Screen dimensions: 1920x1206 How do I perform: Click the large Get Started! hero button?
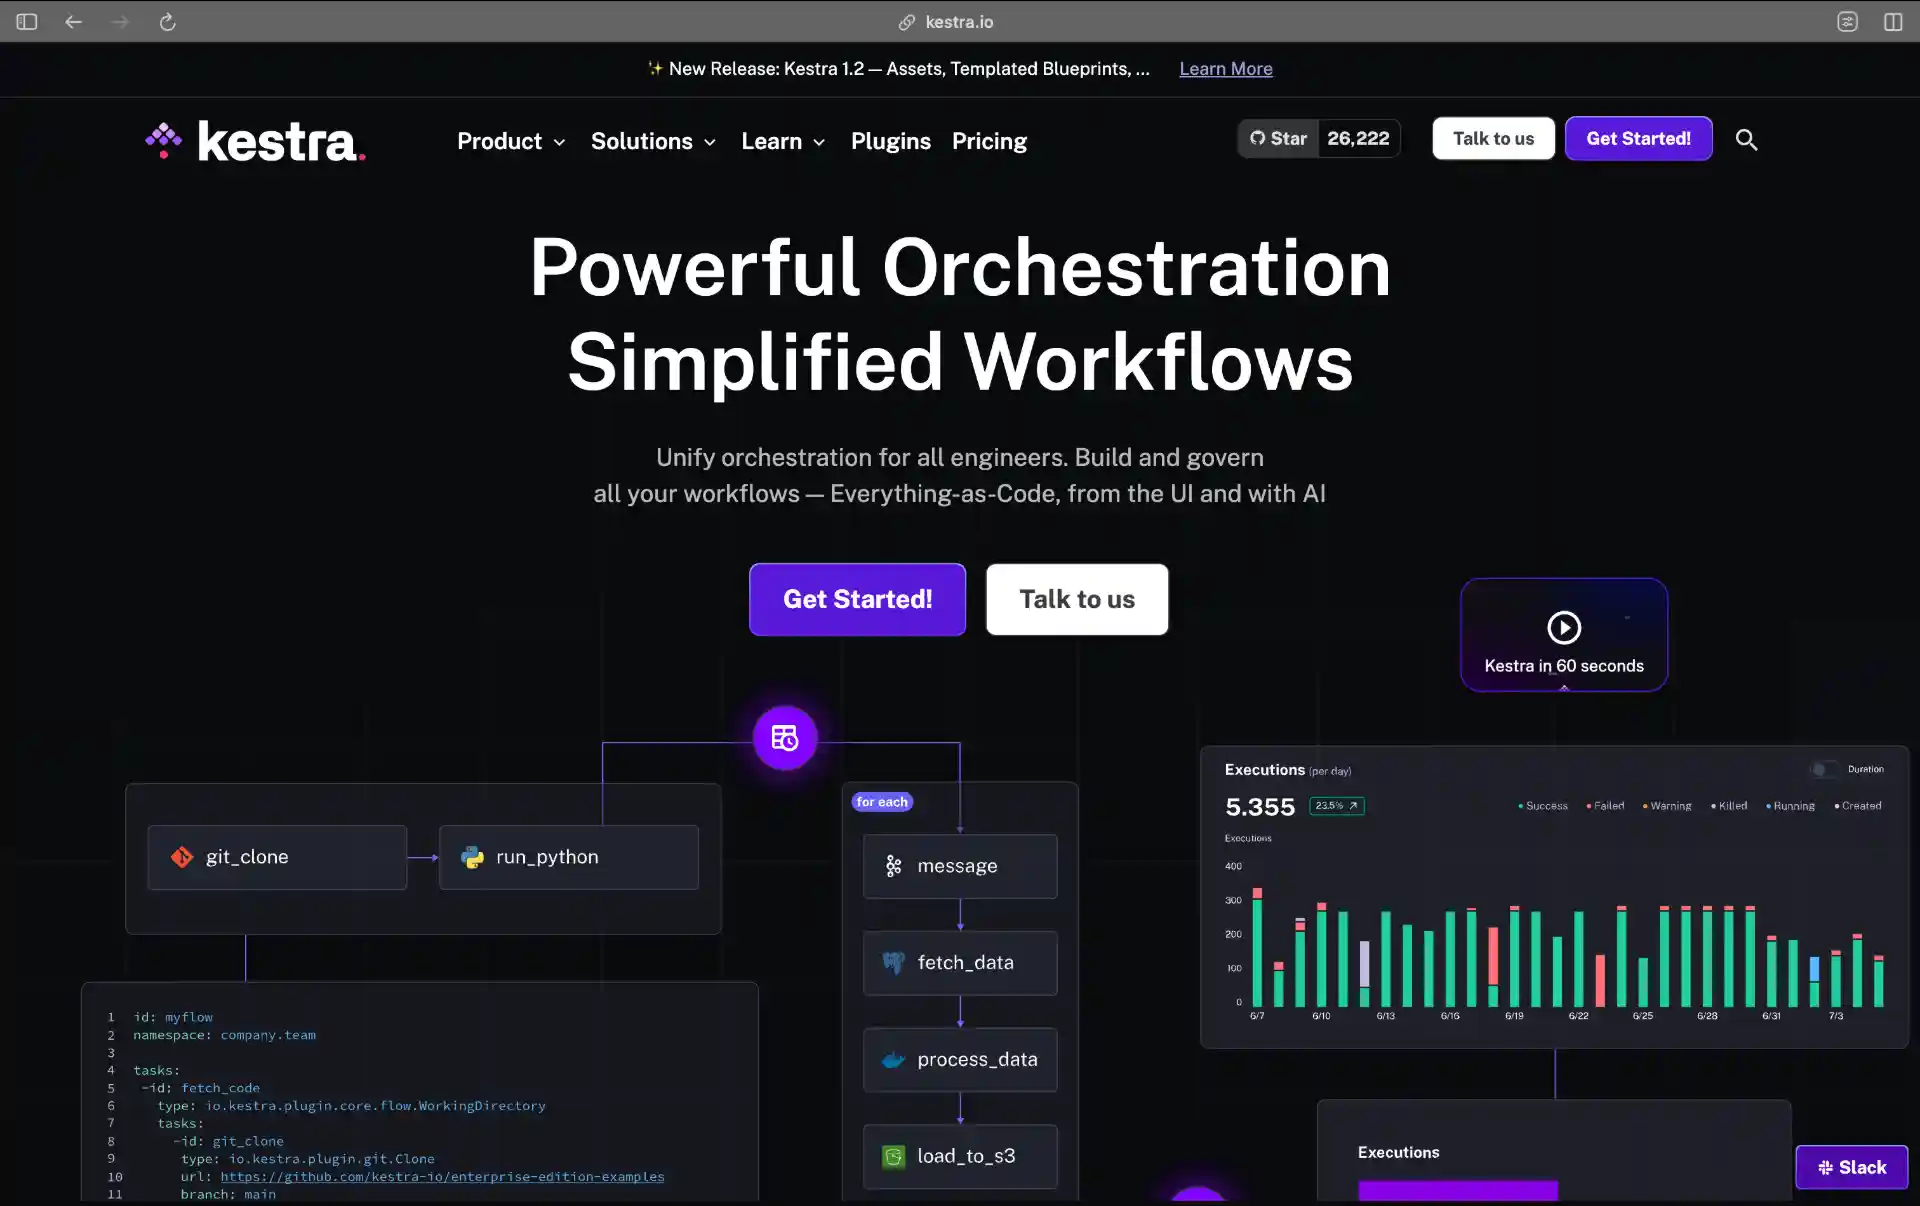coord(857,599)
